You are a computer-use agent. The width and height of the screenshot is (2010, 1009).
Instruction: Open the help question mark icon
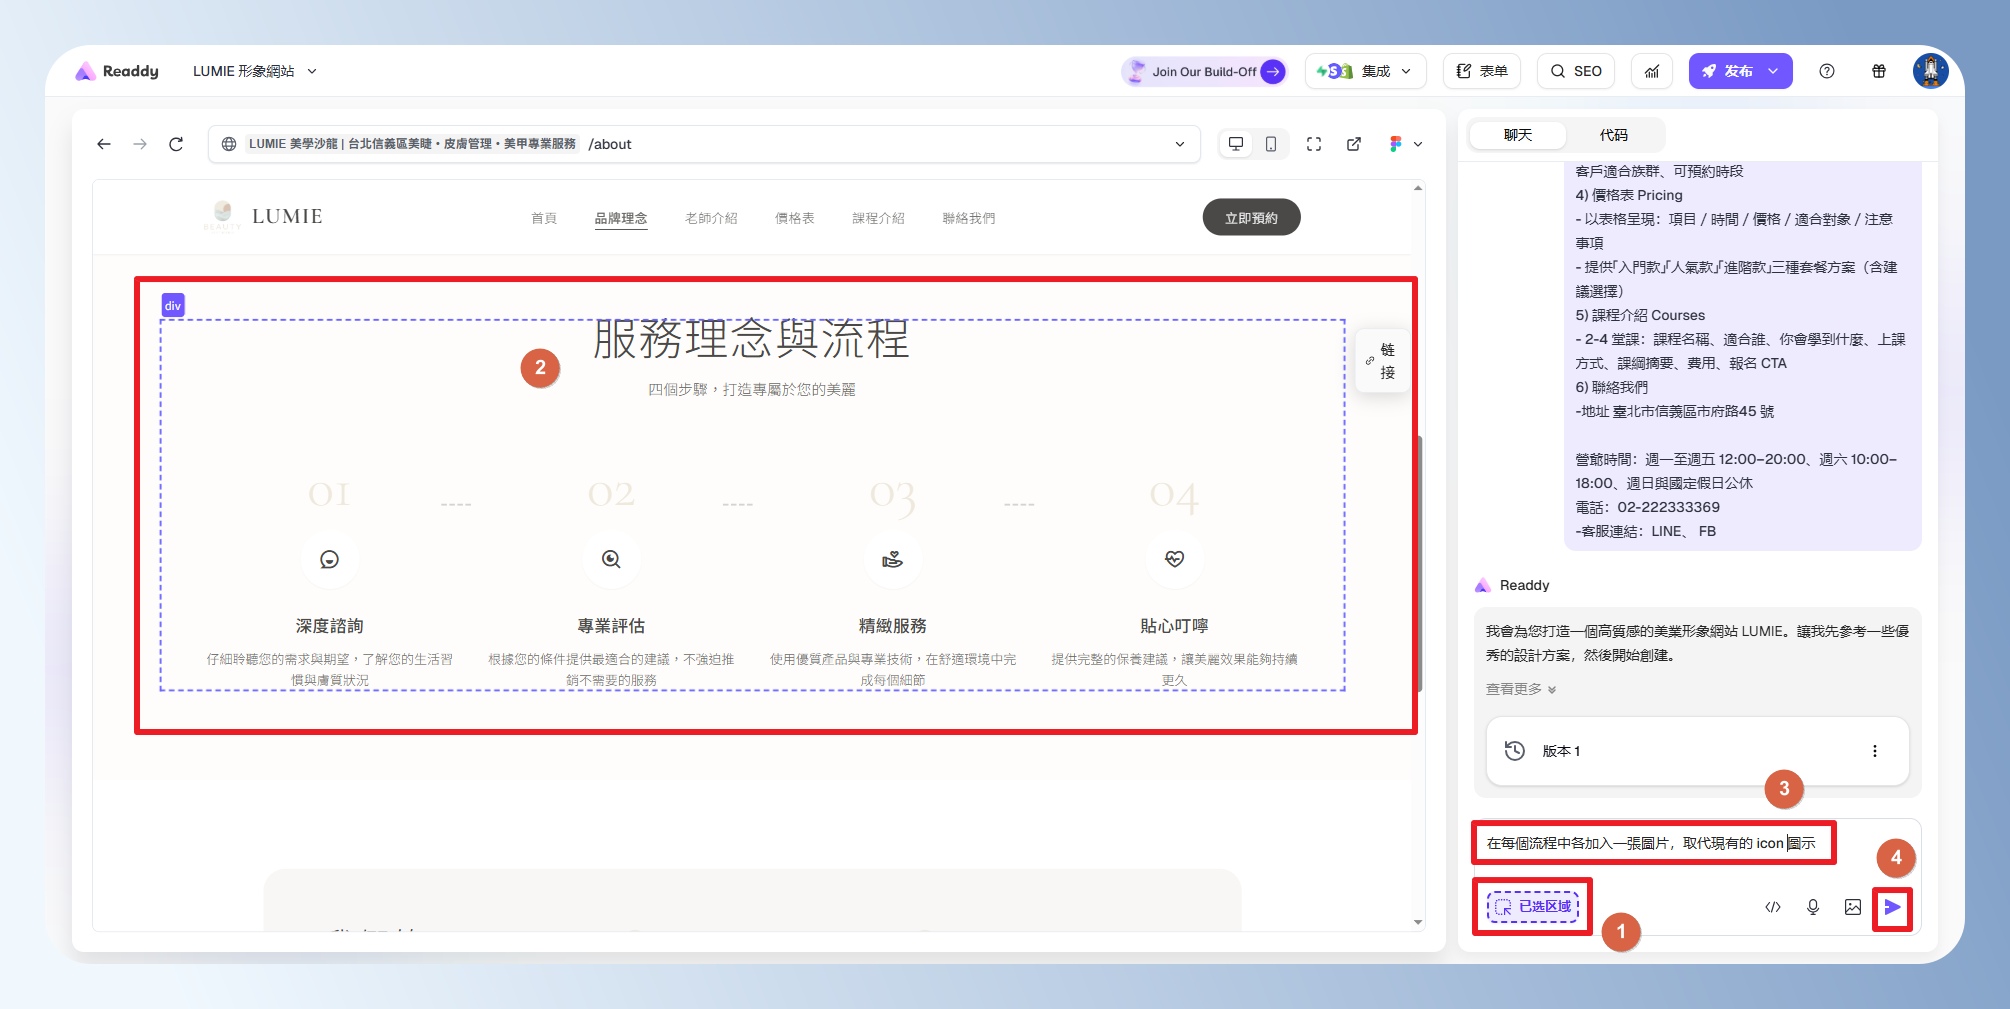(x=1826, y=71)
